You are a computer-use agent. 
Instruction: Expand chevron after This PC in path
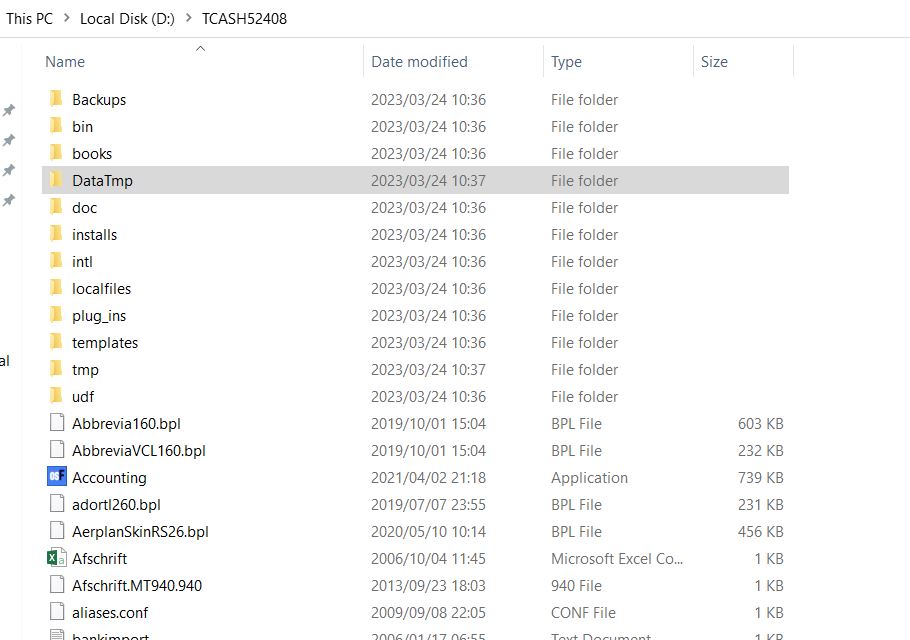(x=66, y=18)
